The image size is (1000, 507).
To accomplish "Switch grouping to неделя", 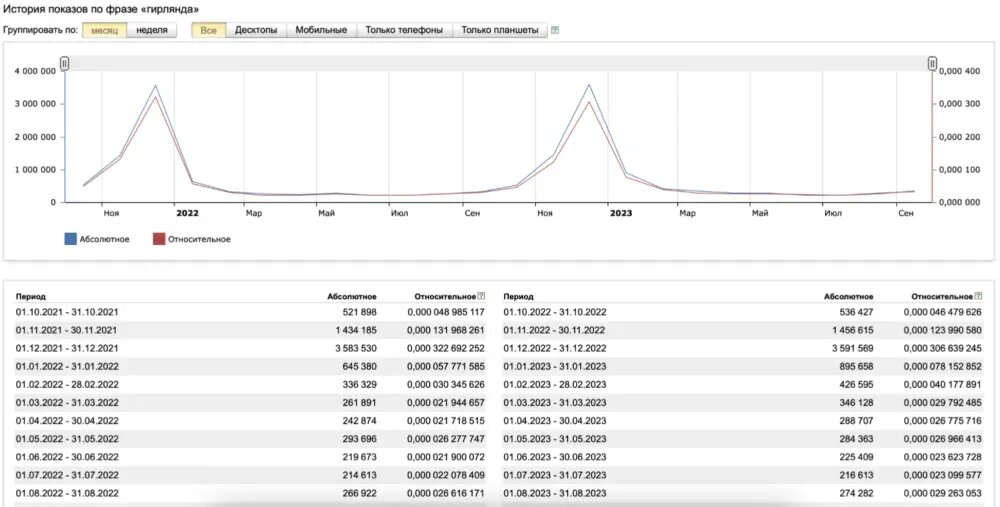I will click(152, 30).
